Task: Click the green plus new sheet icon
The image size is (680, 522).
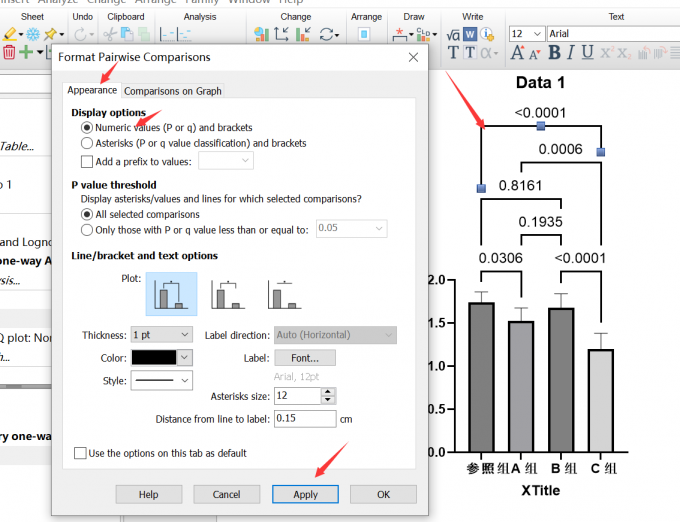Action: [26, 52]
